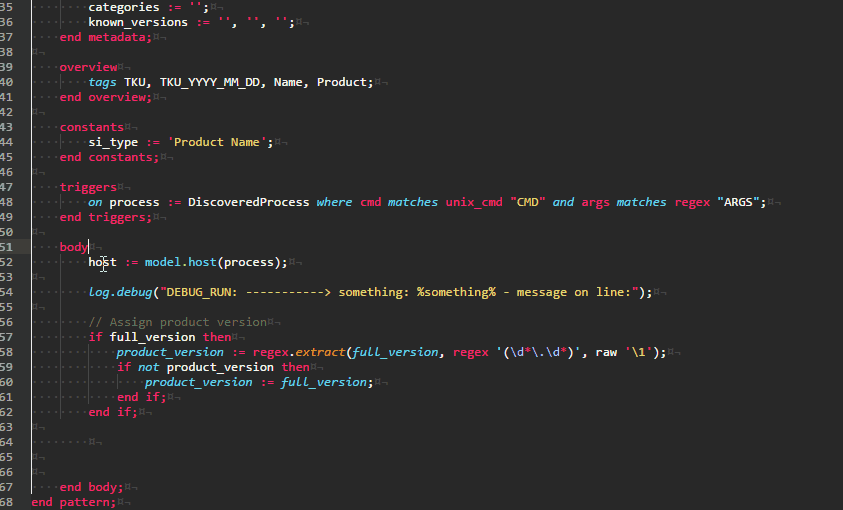Click the 'unix_cmd' keyword

[x=474, y=203]
